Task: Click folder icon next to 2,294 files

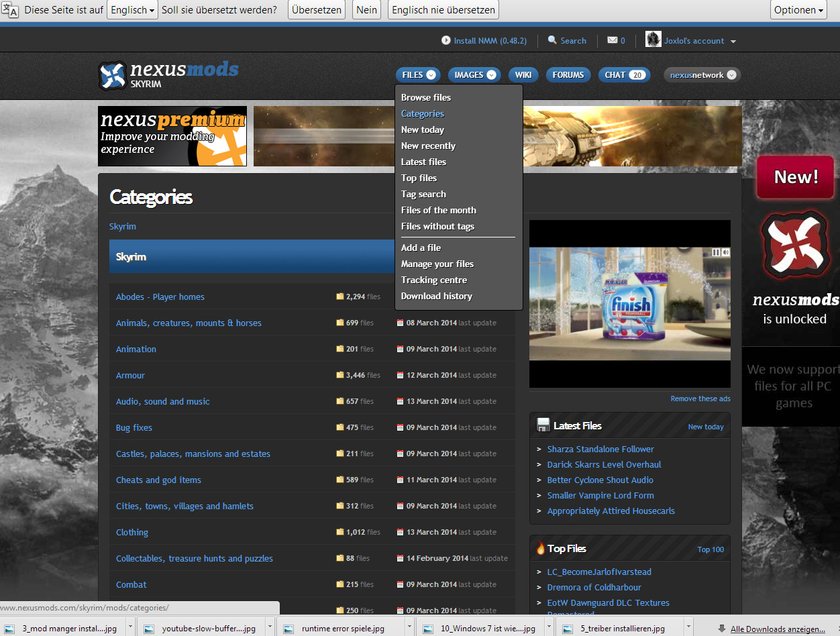Action: (x=340, y=296)
